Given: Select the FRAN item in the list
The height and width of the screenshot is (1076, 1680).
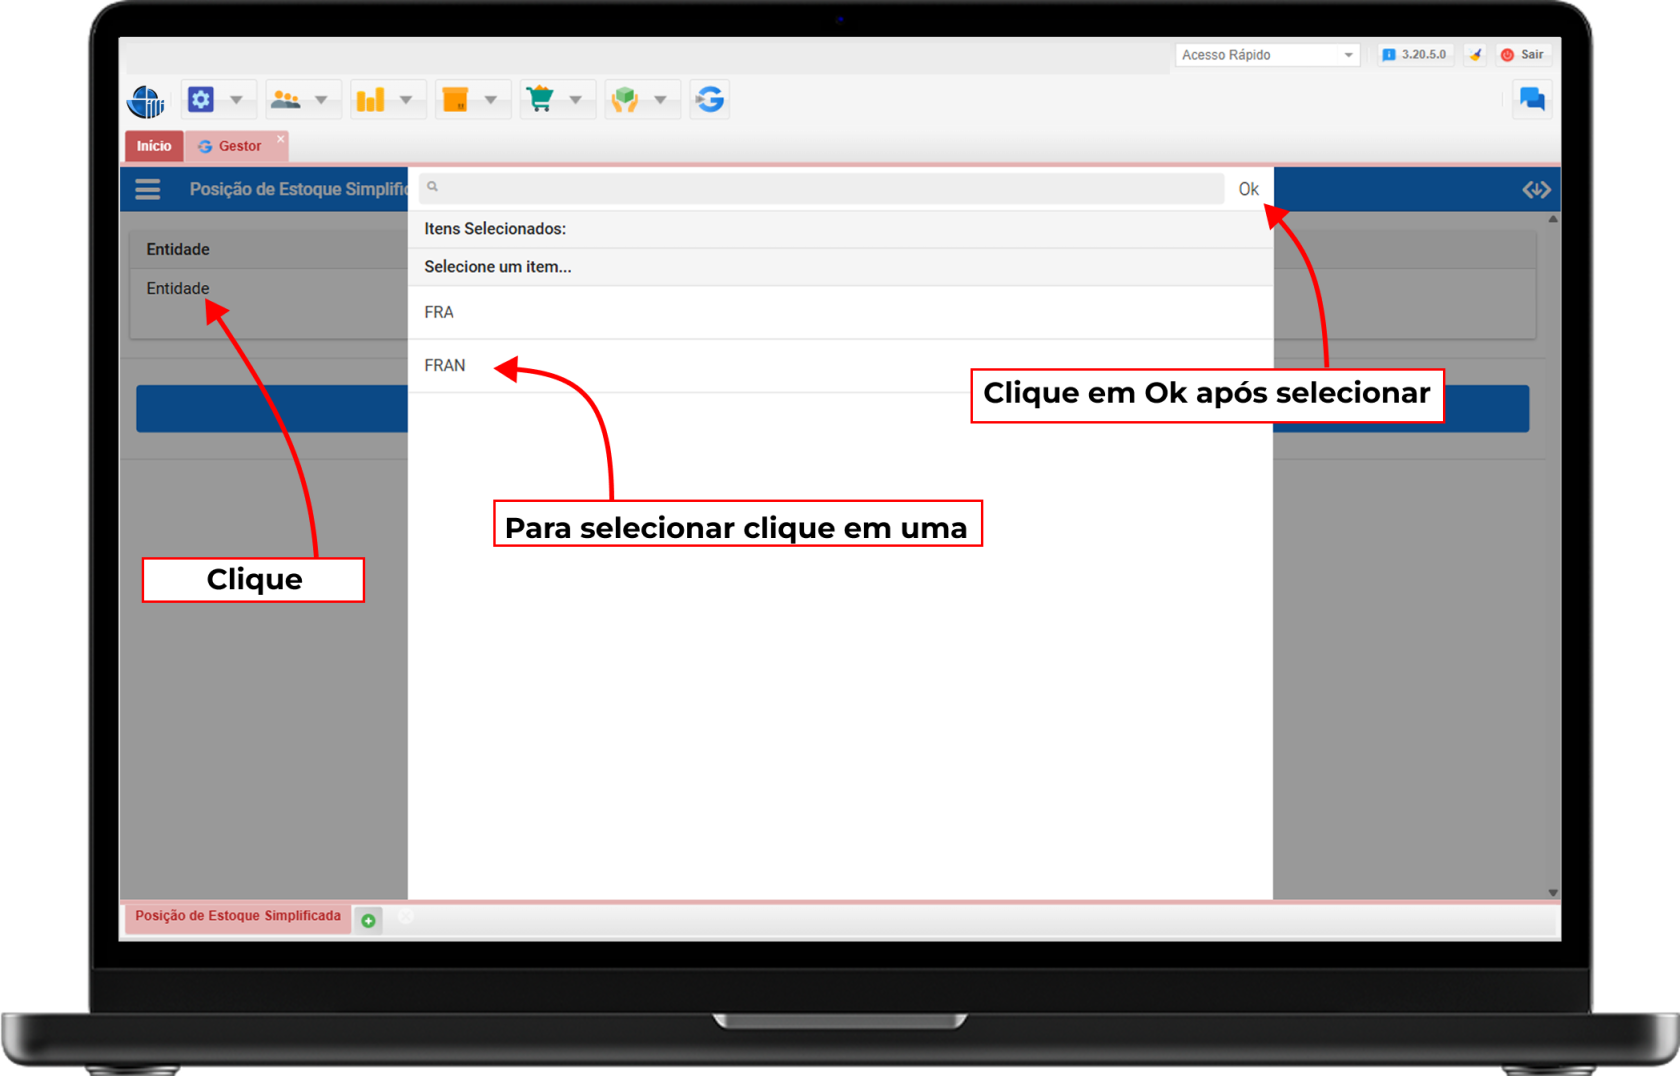Looking at the screenshot, I should pyautogui.click(x=445, y=366).
